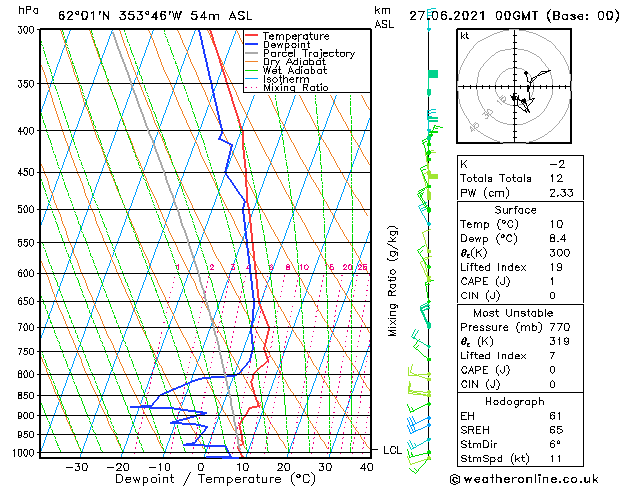629x486 pixels.
Task: Click the Most Unstable Lifted Index value 7
Action: pos(552,356)
